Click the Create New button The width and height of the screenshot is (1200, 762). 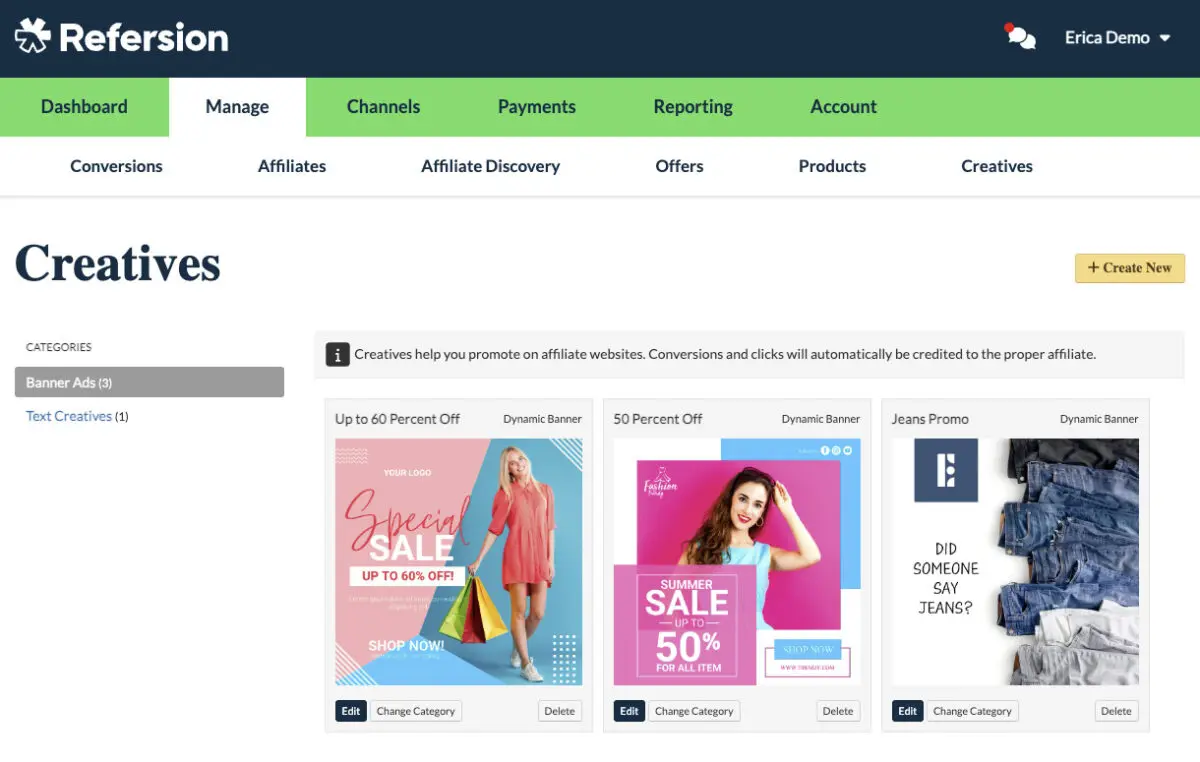click(1129, 268)
